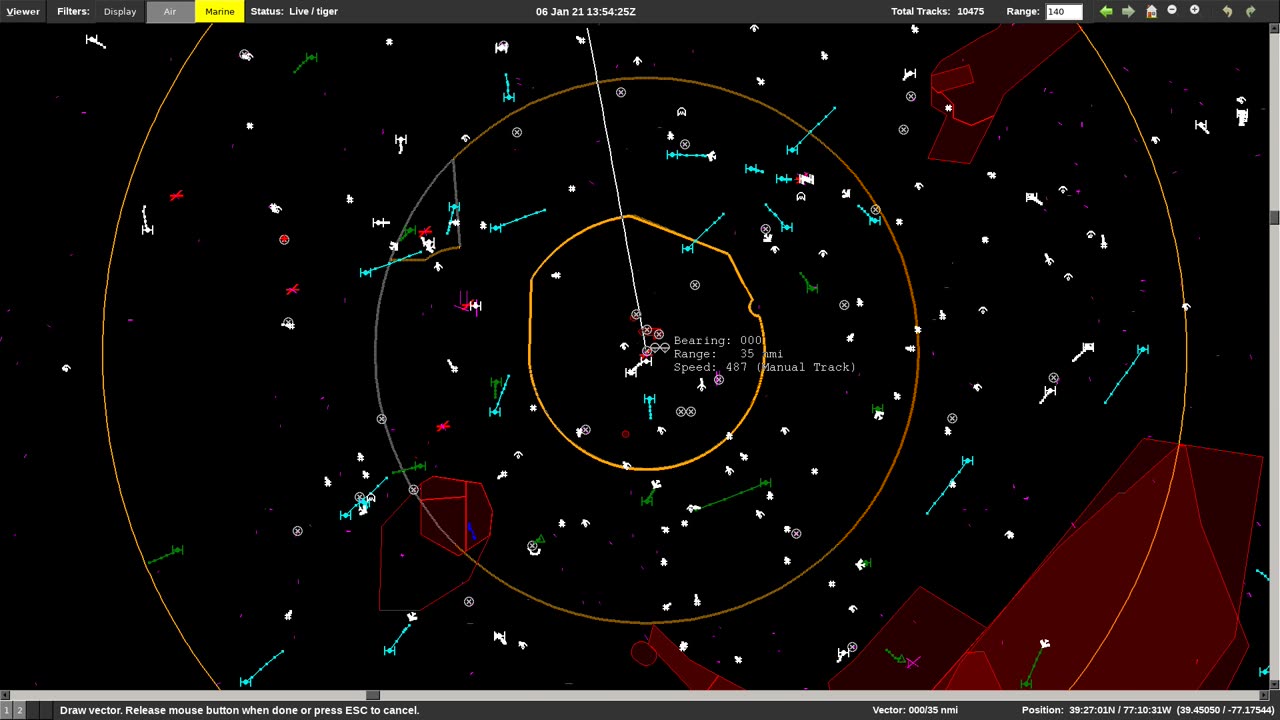Click the '06 Jan 21 13:54:25Z' timestamp
This screenshot has height=720, width=1280.
pyautogui.click(x=586, y=12)
